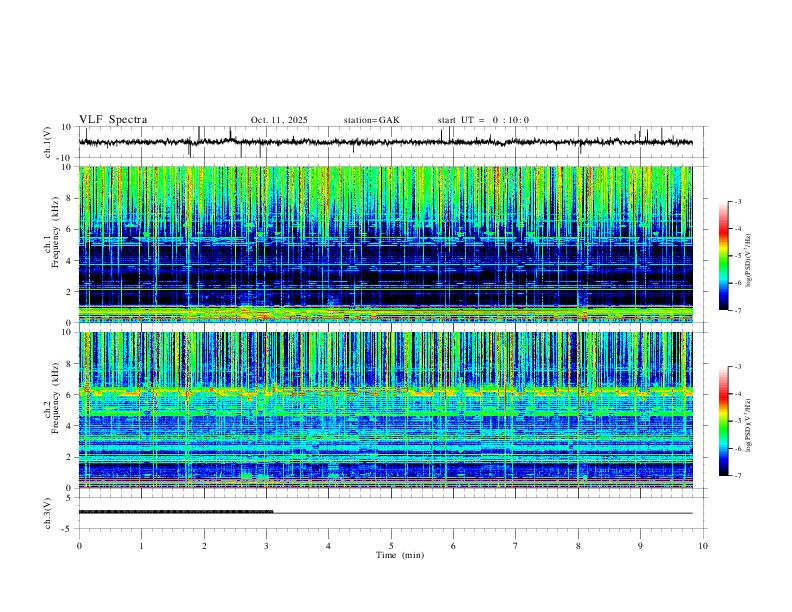Click the date 'Oct. 11, 2025'
Screen dimensions: 792x612
(279, 120)
